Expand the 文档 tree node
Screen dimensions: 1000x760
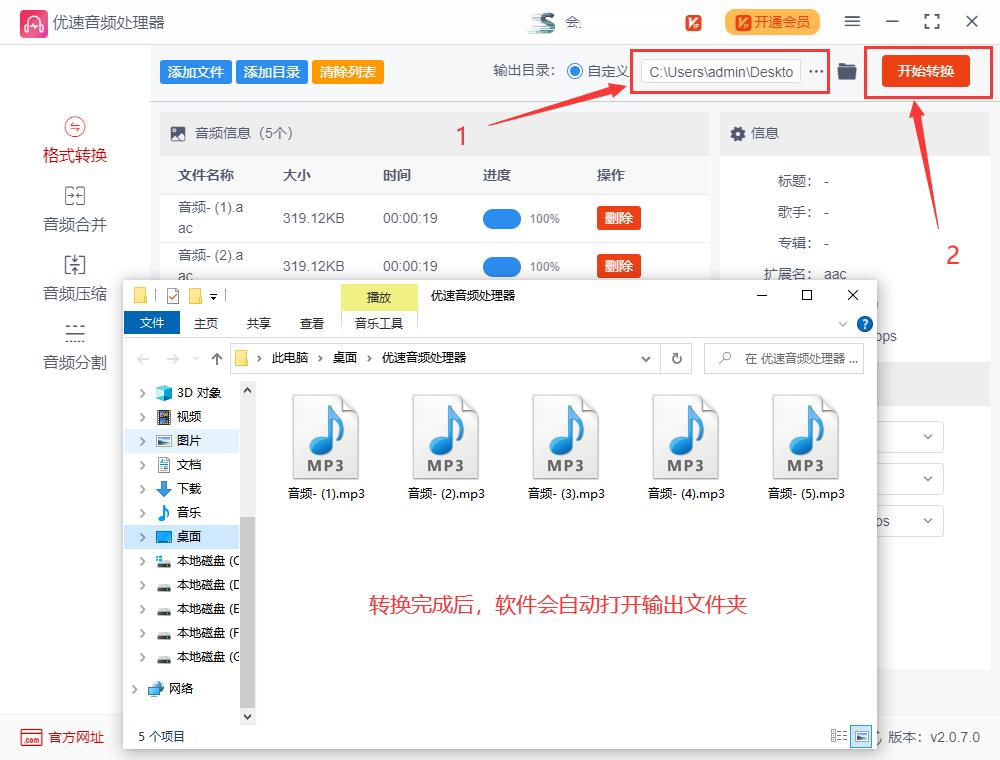point(142,465)
